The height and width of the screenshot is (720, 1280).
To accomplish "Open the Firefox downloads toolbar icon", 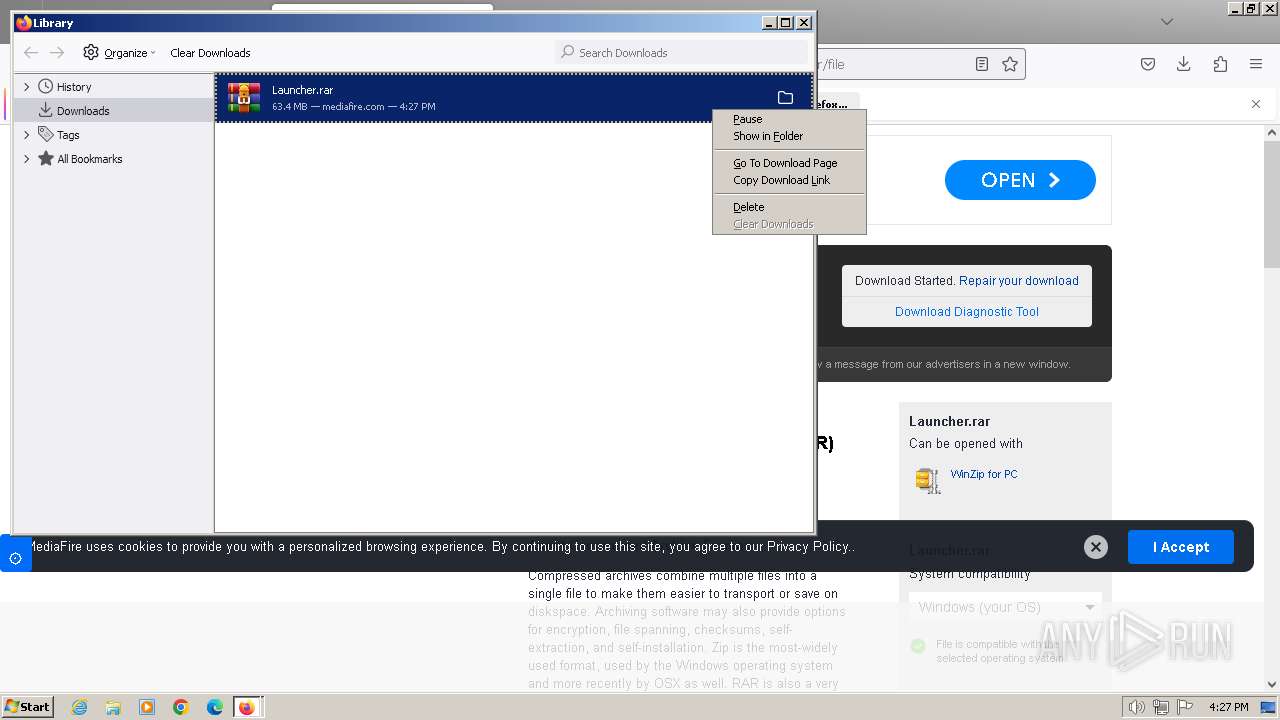I will point(1184,64).
